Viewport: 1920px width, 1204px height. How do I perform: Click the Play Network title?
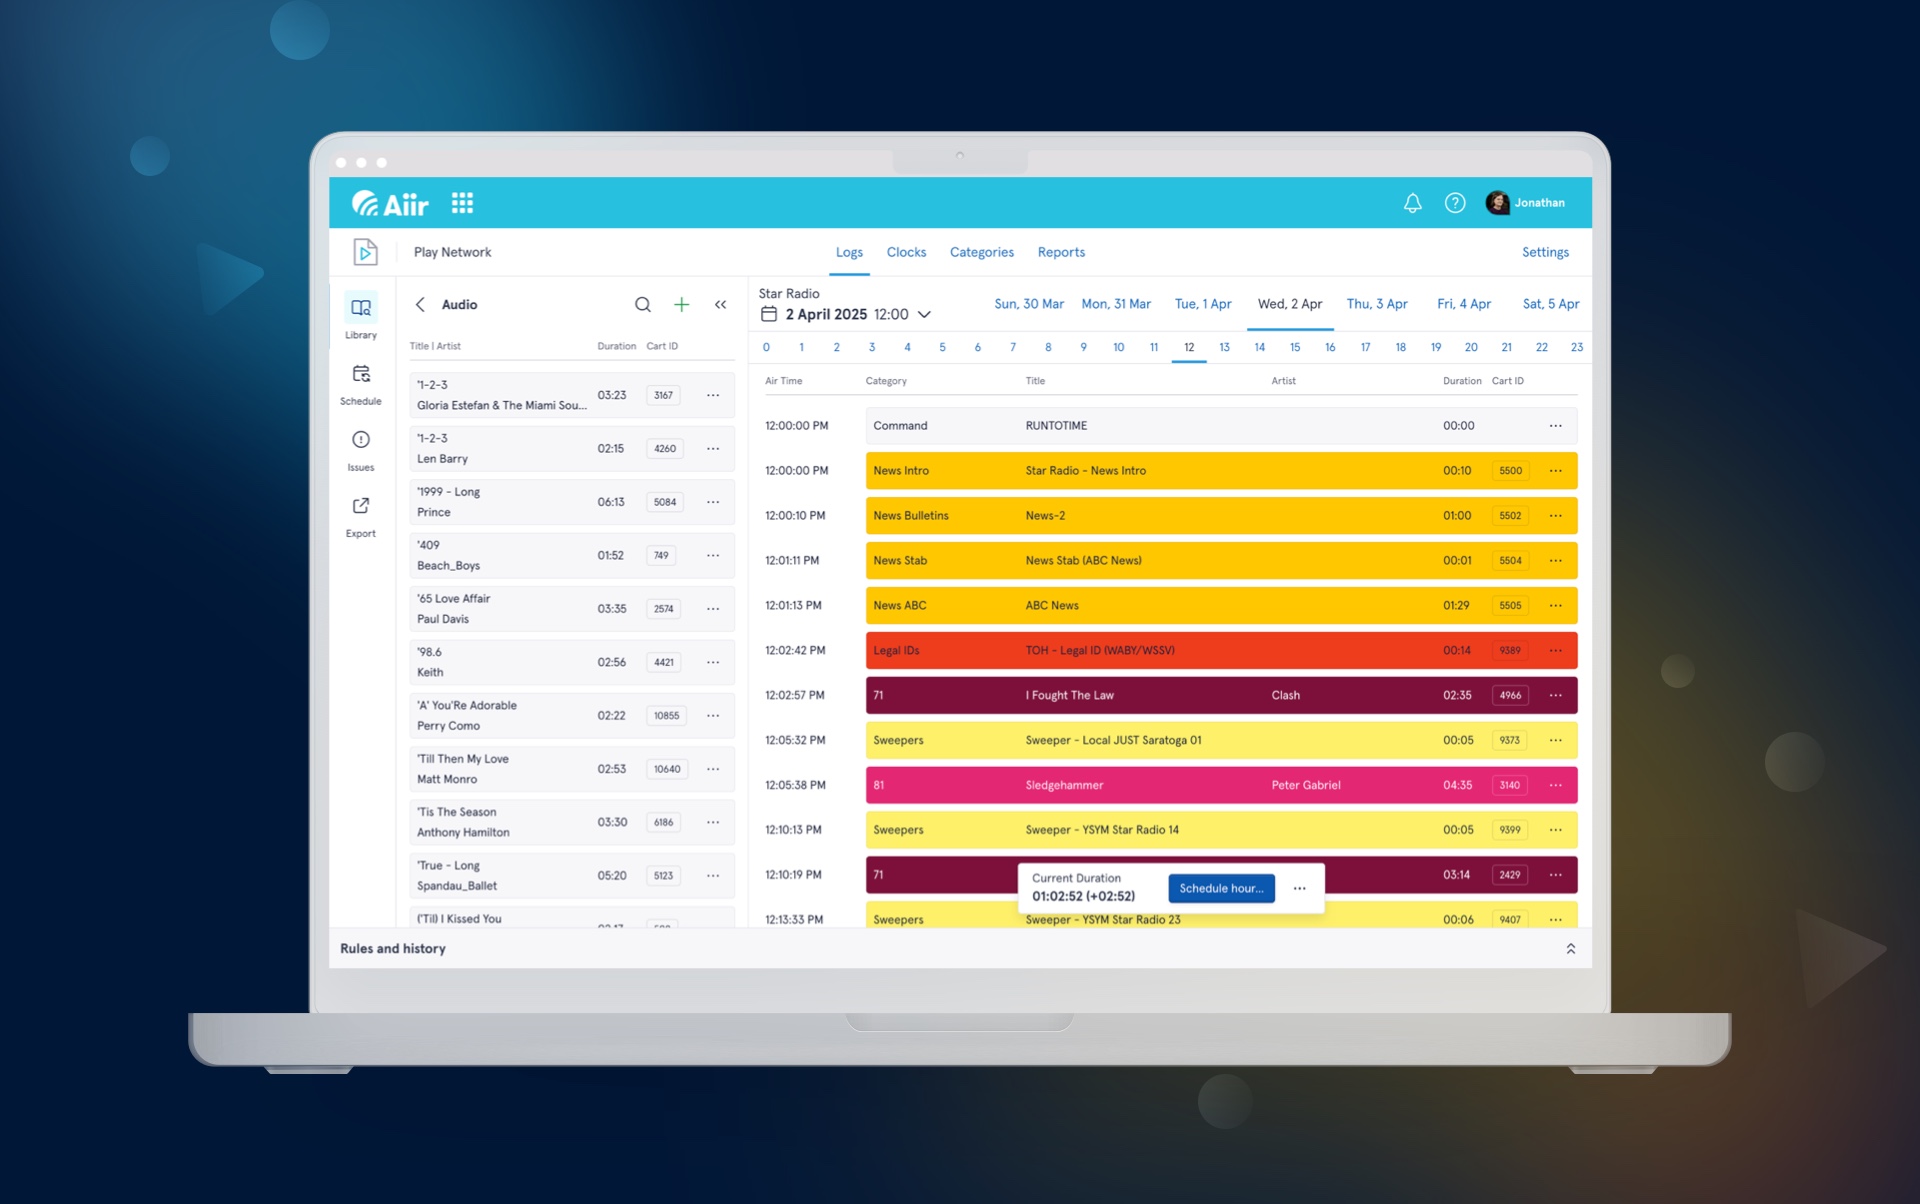(452, 252)
